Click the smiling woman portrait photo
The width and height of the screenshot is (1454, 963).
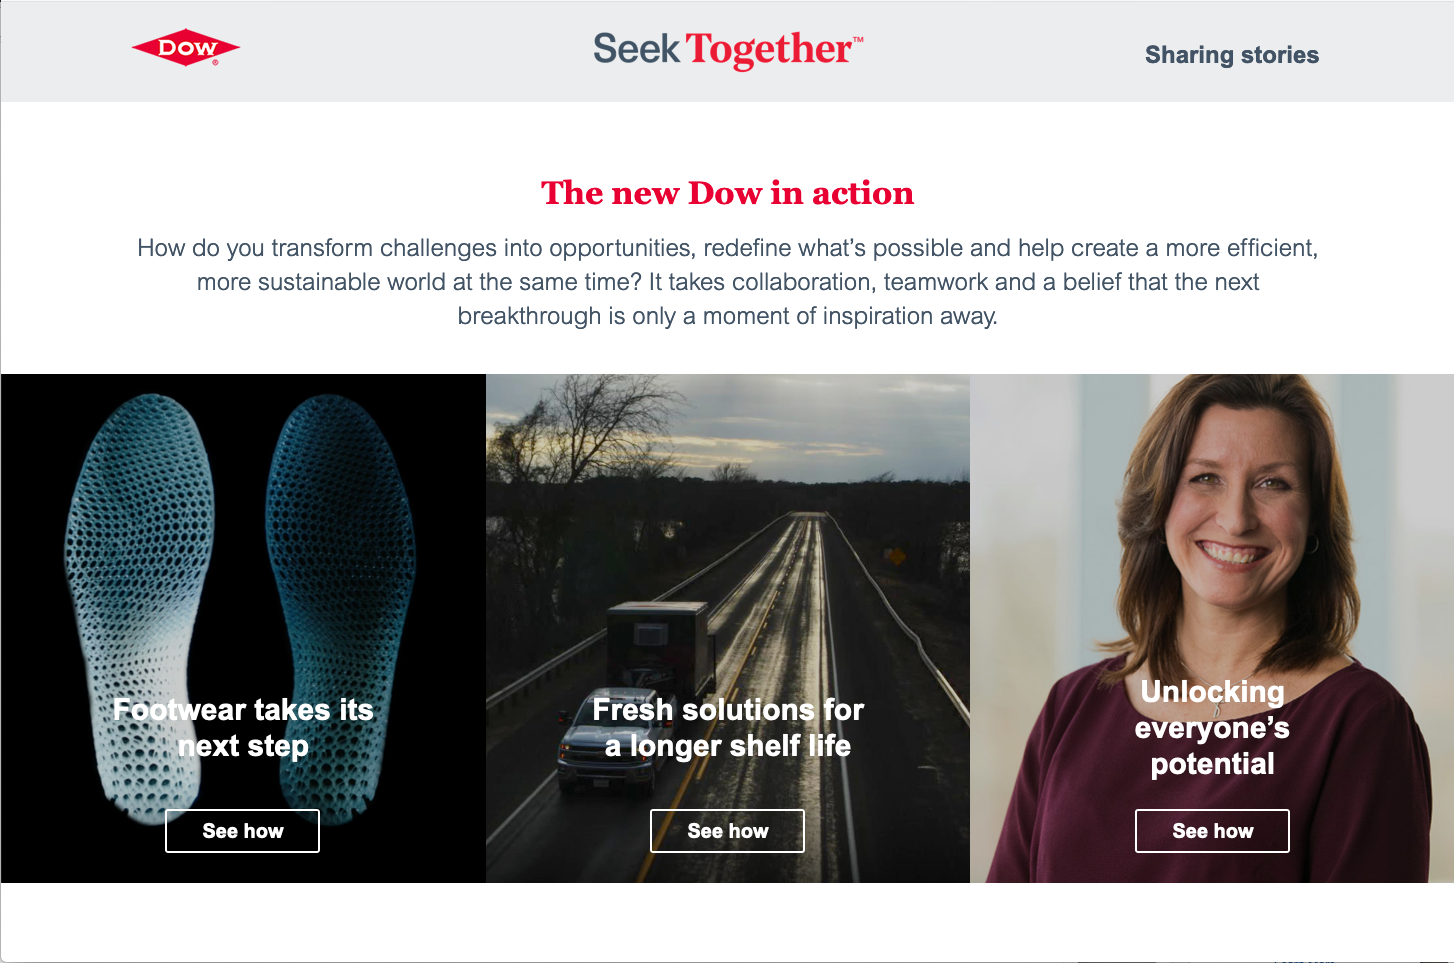click(1212, 628)
